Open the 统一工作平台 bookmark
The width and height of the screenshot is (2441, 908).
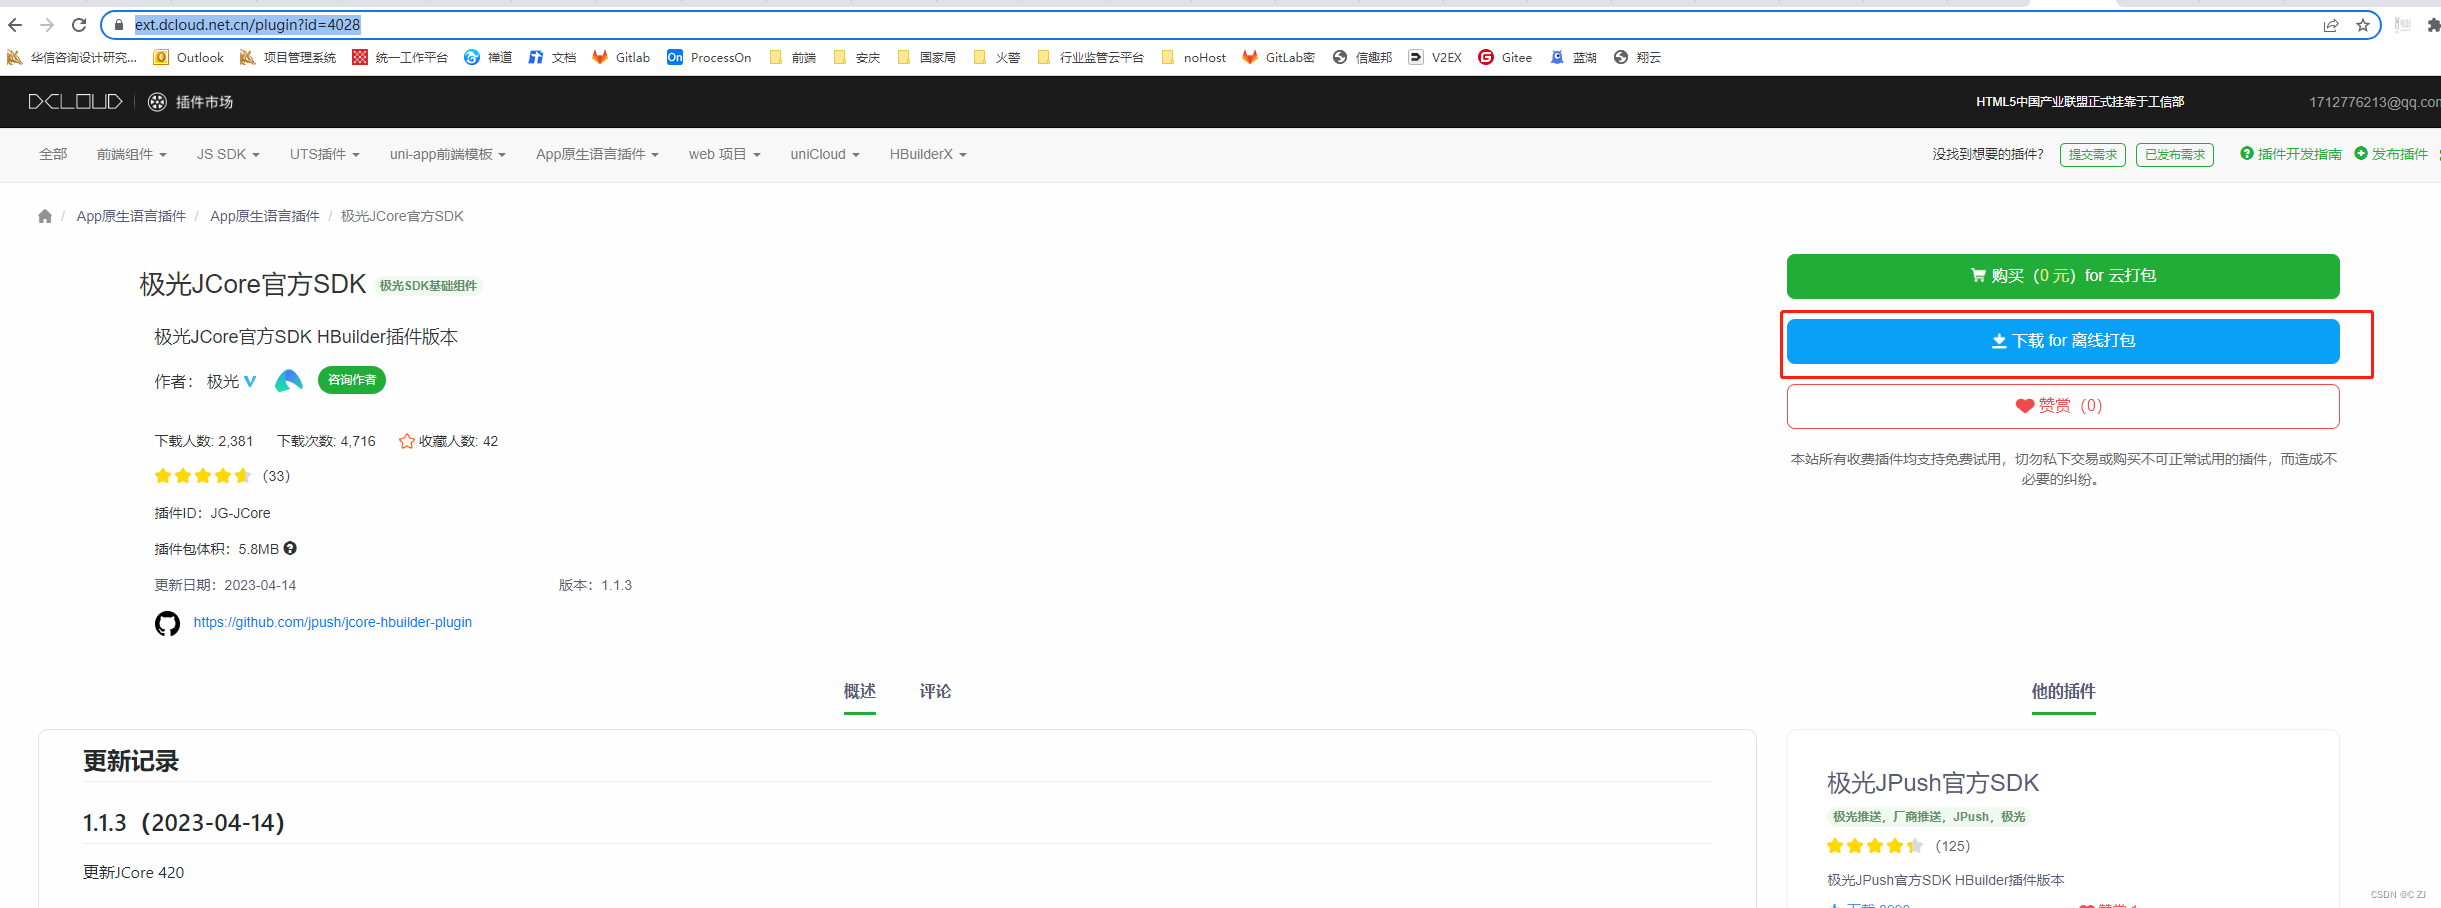coord(400,57)
